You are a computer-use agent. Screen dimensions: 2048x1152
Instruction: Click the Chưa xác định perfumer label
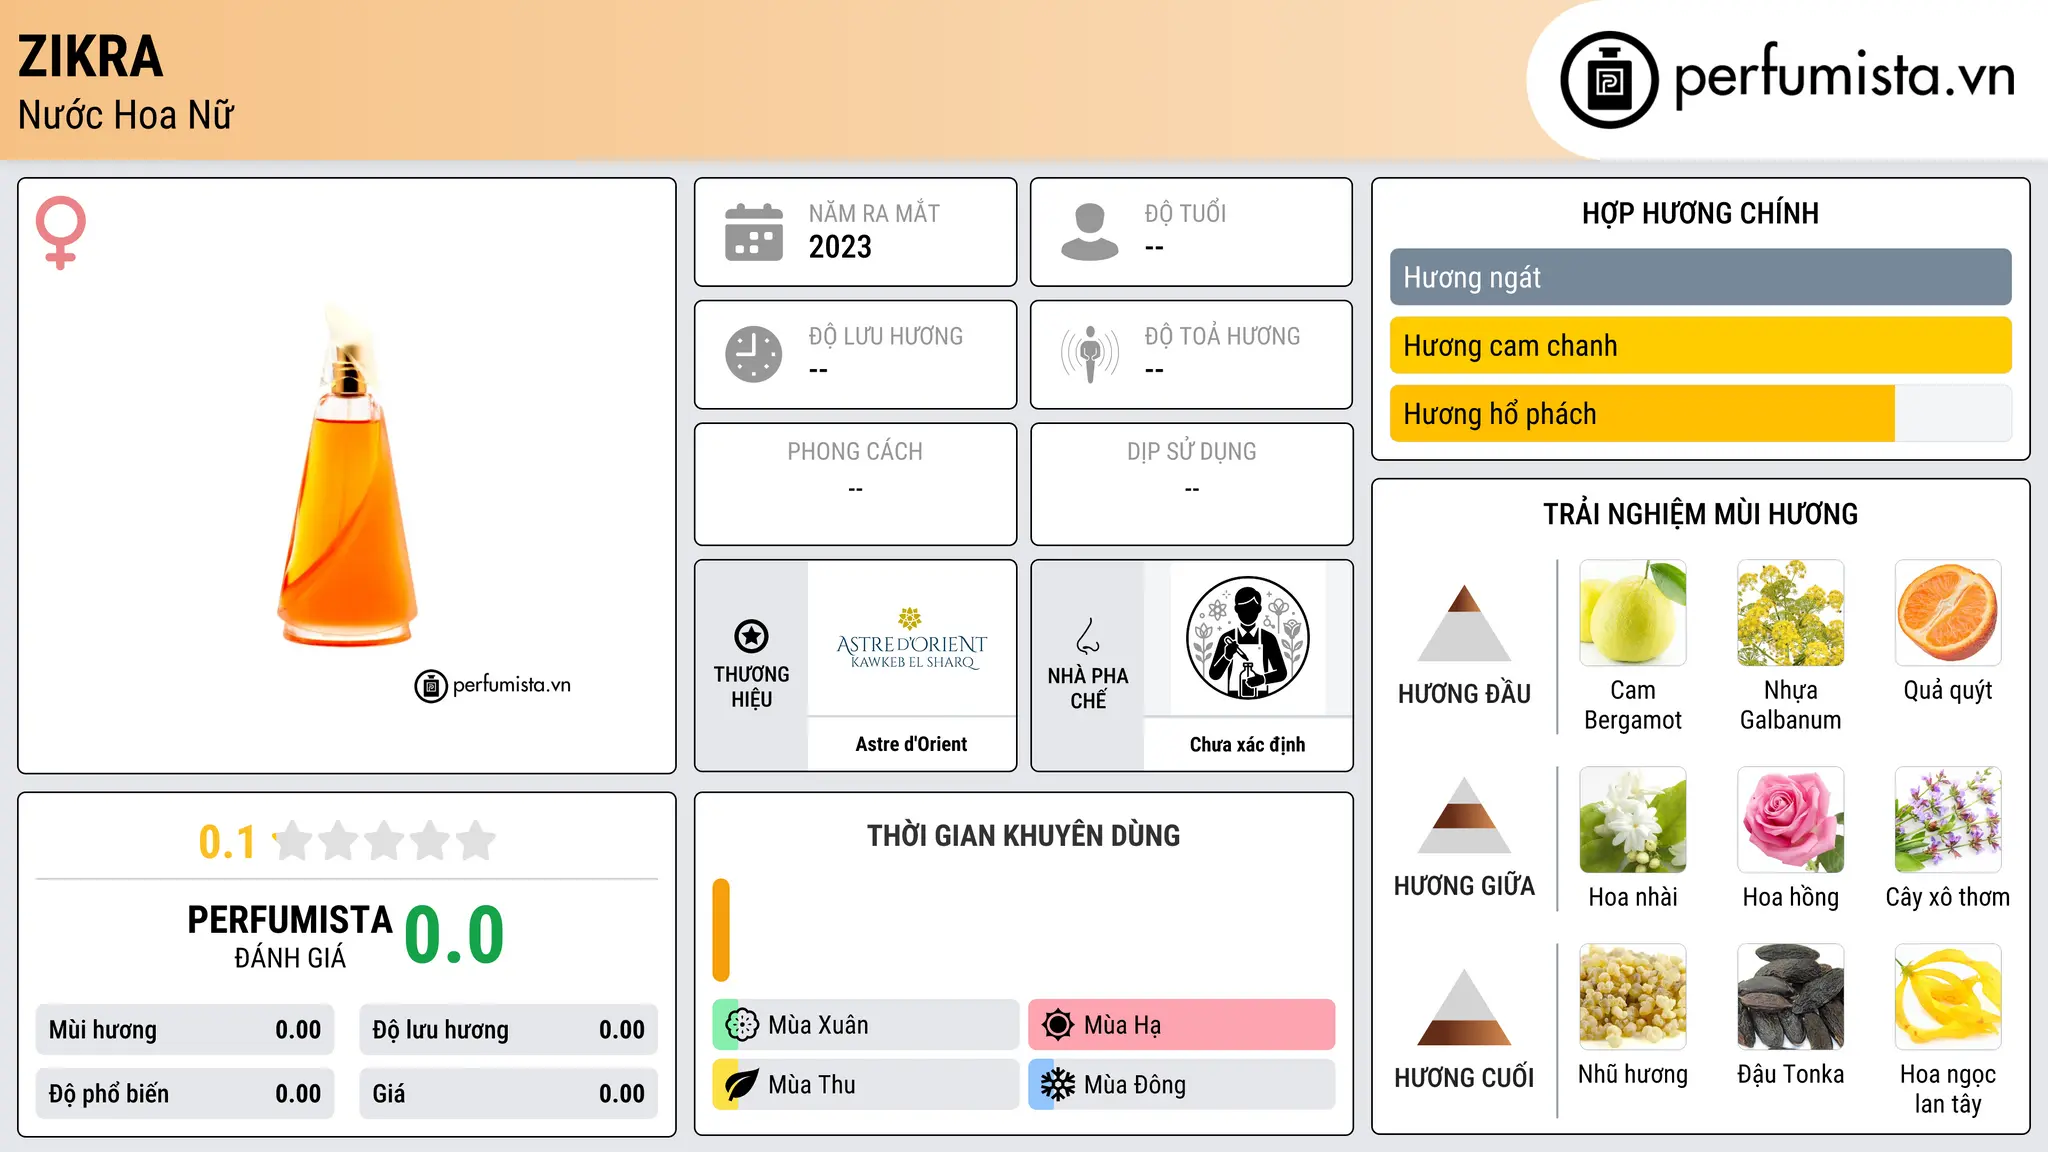click(x=1247, y=744)
